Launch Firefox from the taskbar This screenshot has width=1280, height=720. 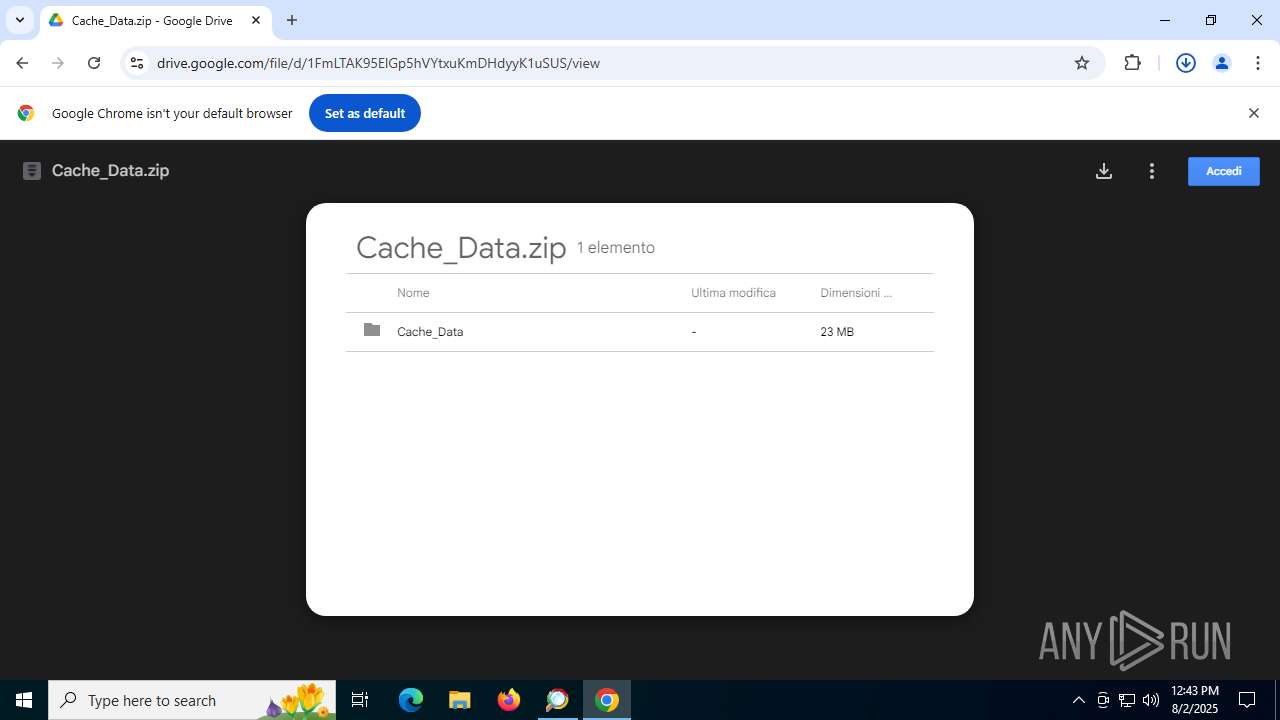[509, 700]
